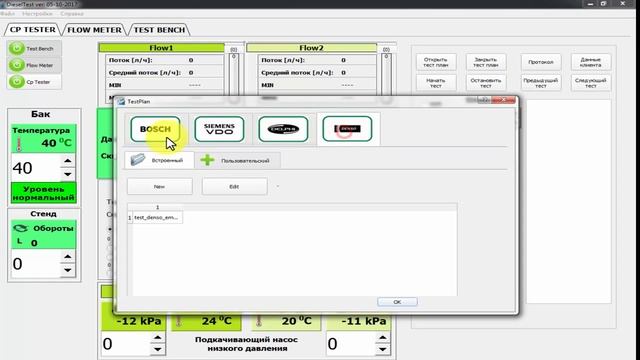The image size is (640, 360).
Task: Minimize the DieselTest main window
Action: pyautogui.click(x=591, y=4)
